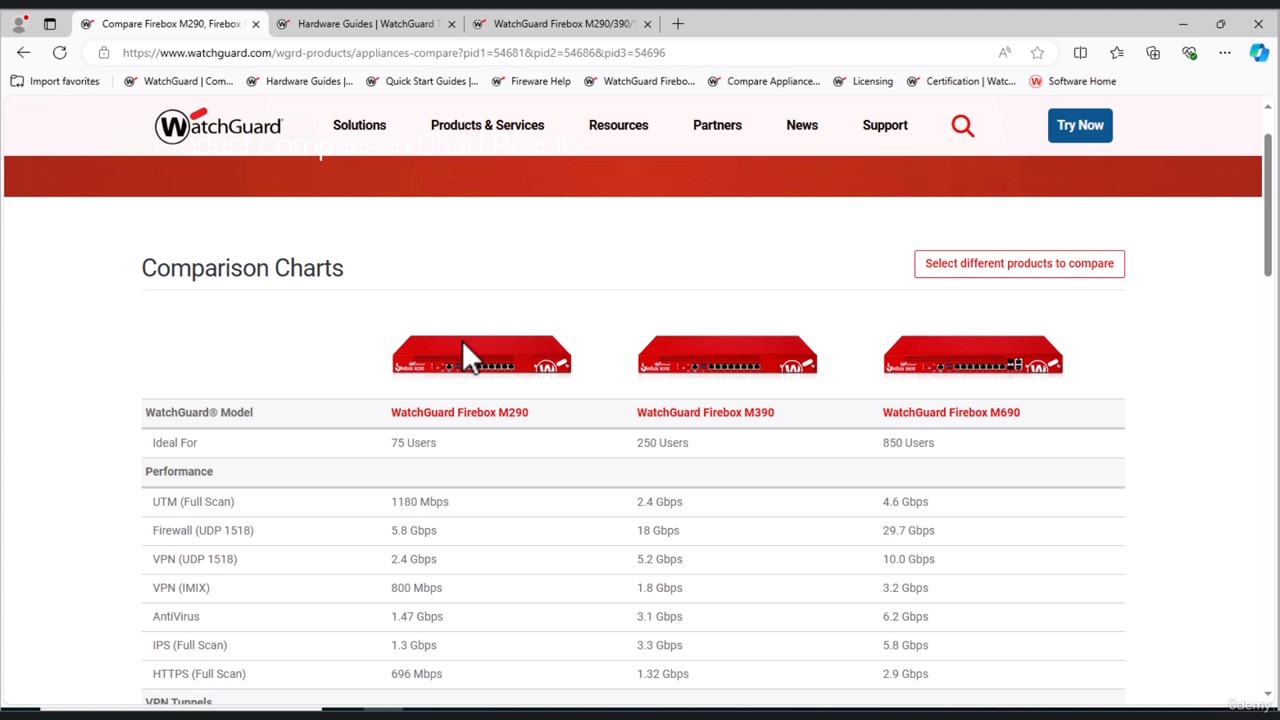Viewport: 1280px width, 720px height.
Task: Click the page vertical scrollbar thumb
Action: pos(1268,203)
